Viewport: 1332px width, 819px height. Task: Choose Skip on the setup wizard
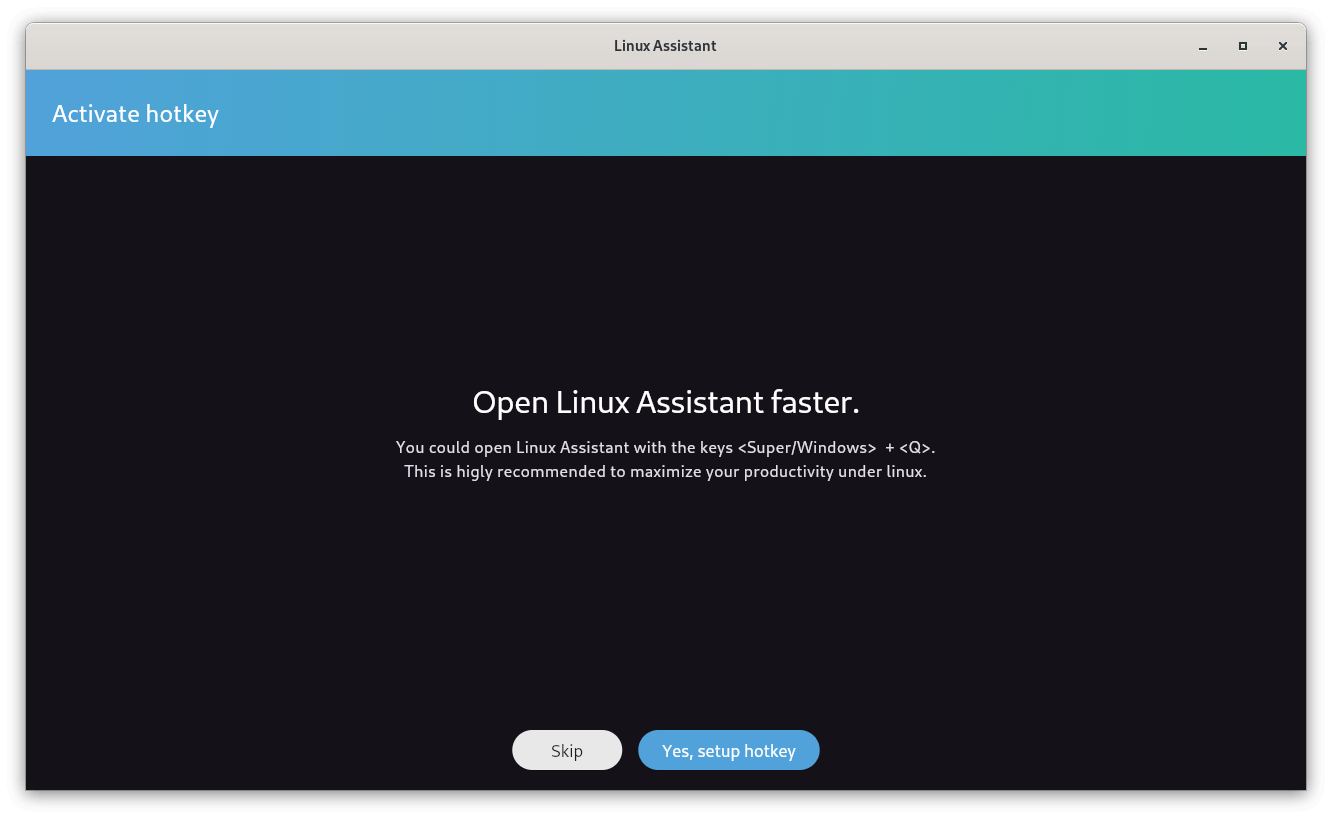coord(566,749)
